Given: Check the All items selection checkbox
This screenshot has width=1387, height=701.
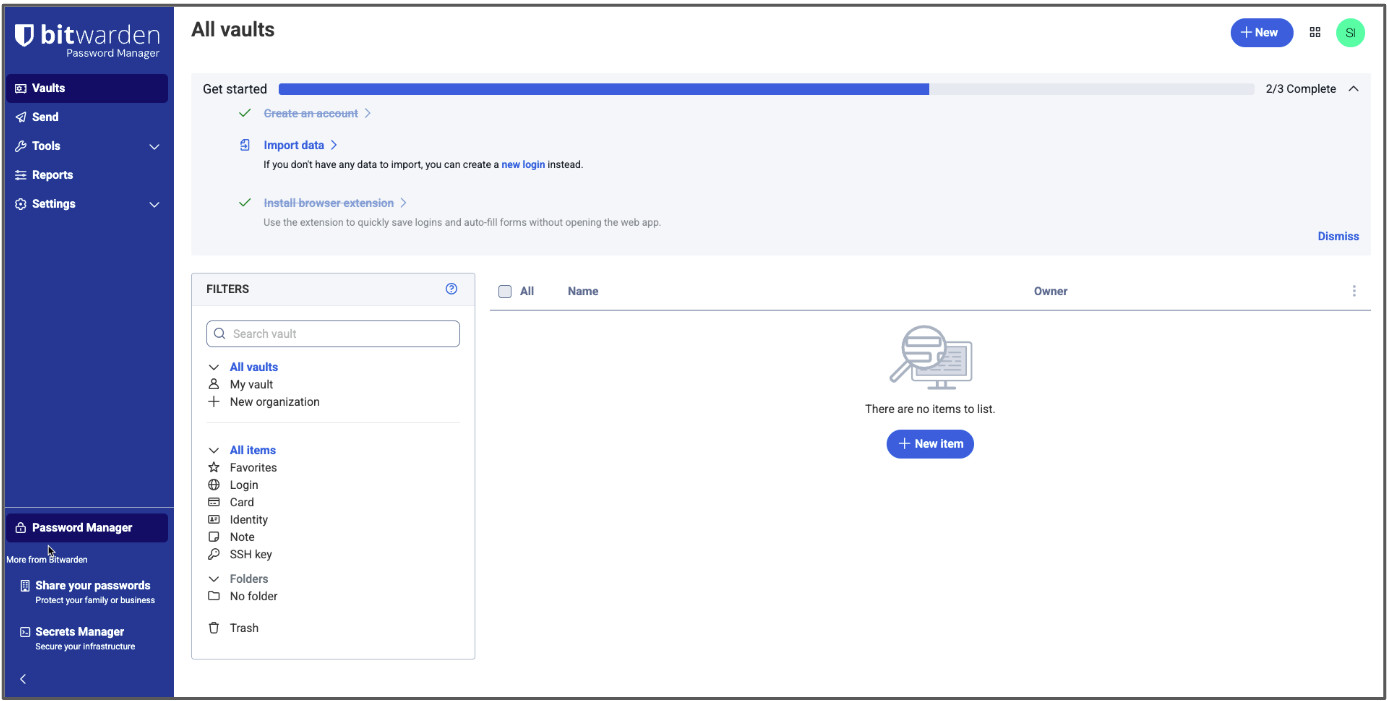Looking at the screenshot, I should click(505, 291).
